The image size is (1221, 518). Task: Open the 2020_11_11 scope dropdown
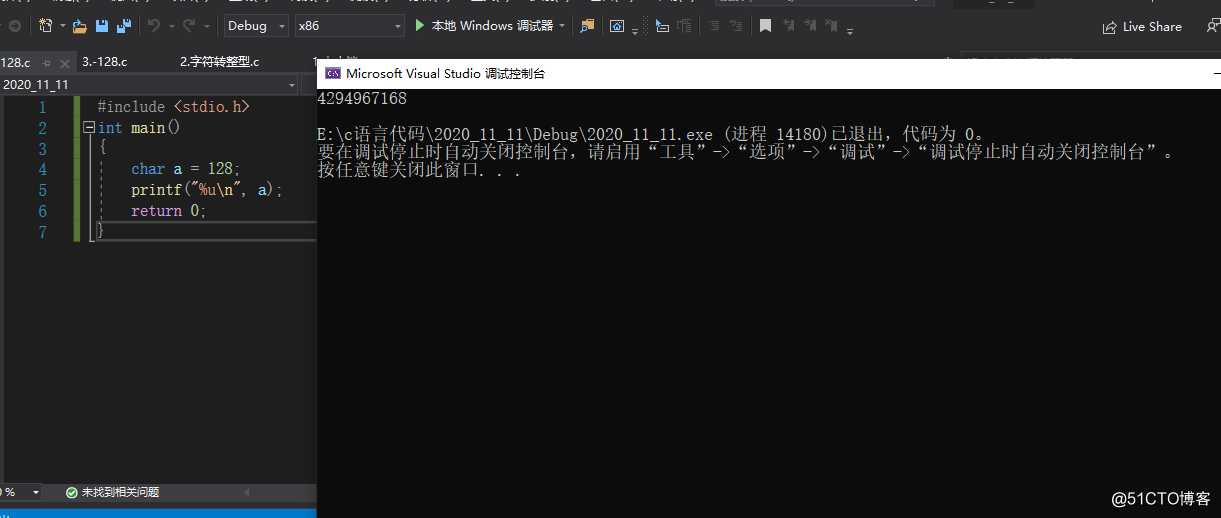149,85
